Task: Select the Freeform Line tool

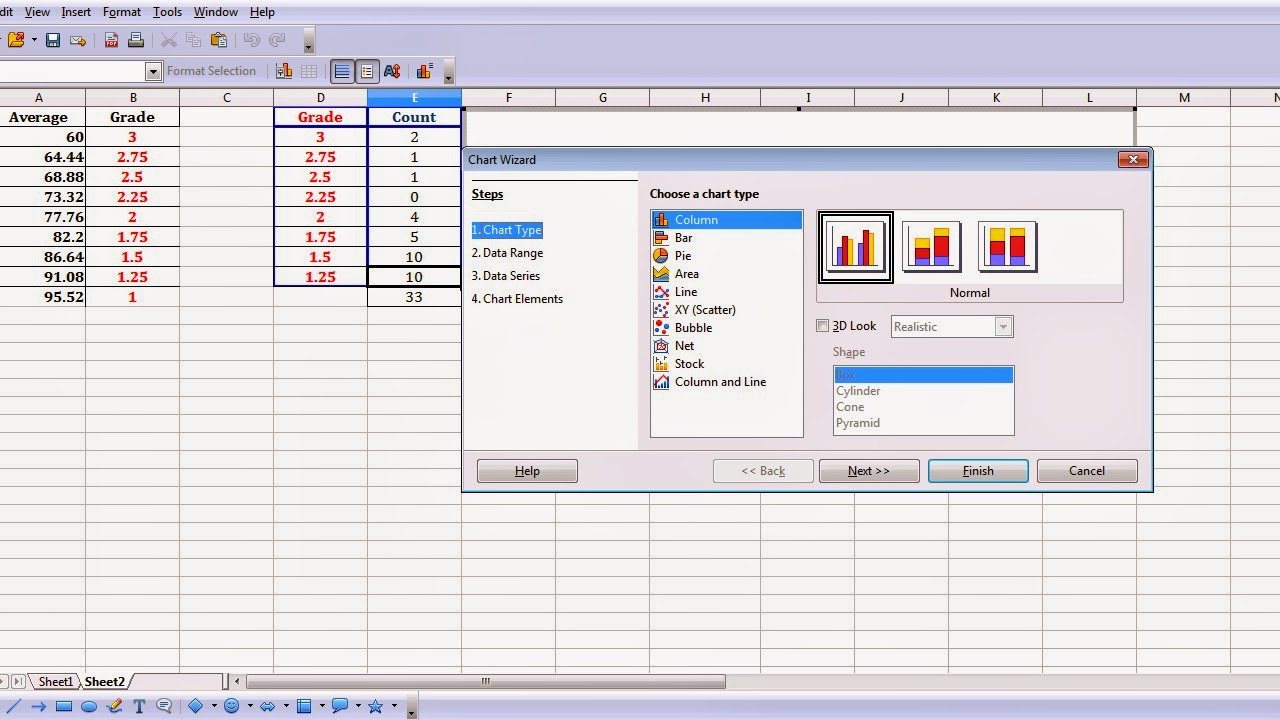Action: pyautogui.click(x=114, y=706)
